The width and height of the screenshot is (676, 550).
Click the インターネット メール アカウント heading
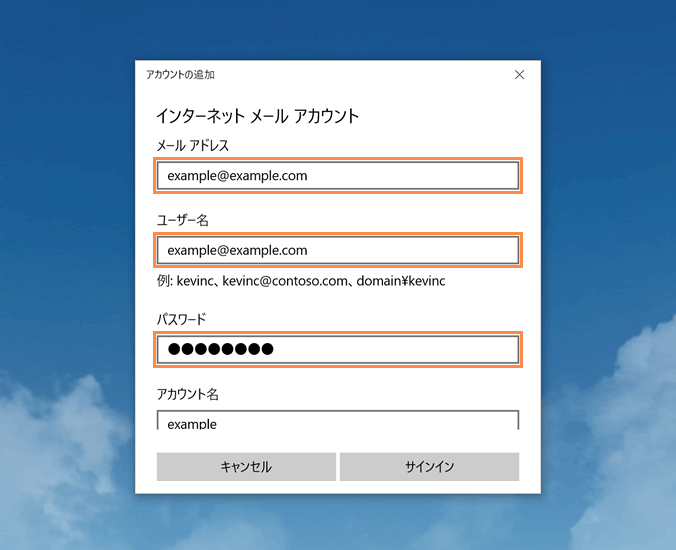click(257, 116)
